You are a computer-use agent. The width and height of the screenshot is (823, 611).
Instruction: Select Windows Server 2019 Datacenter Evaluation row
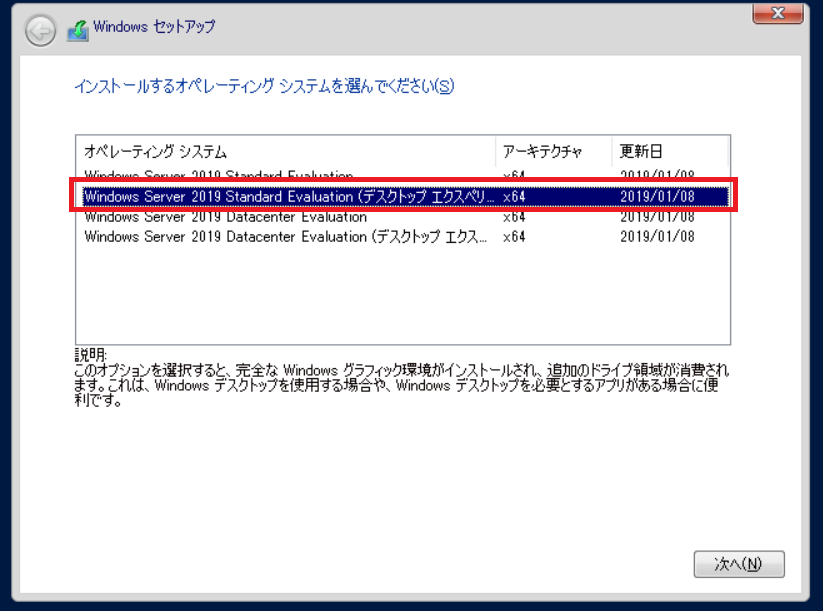[x=405, y=217]
